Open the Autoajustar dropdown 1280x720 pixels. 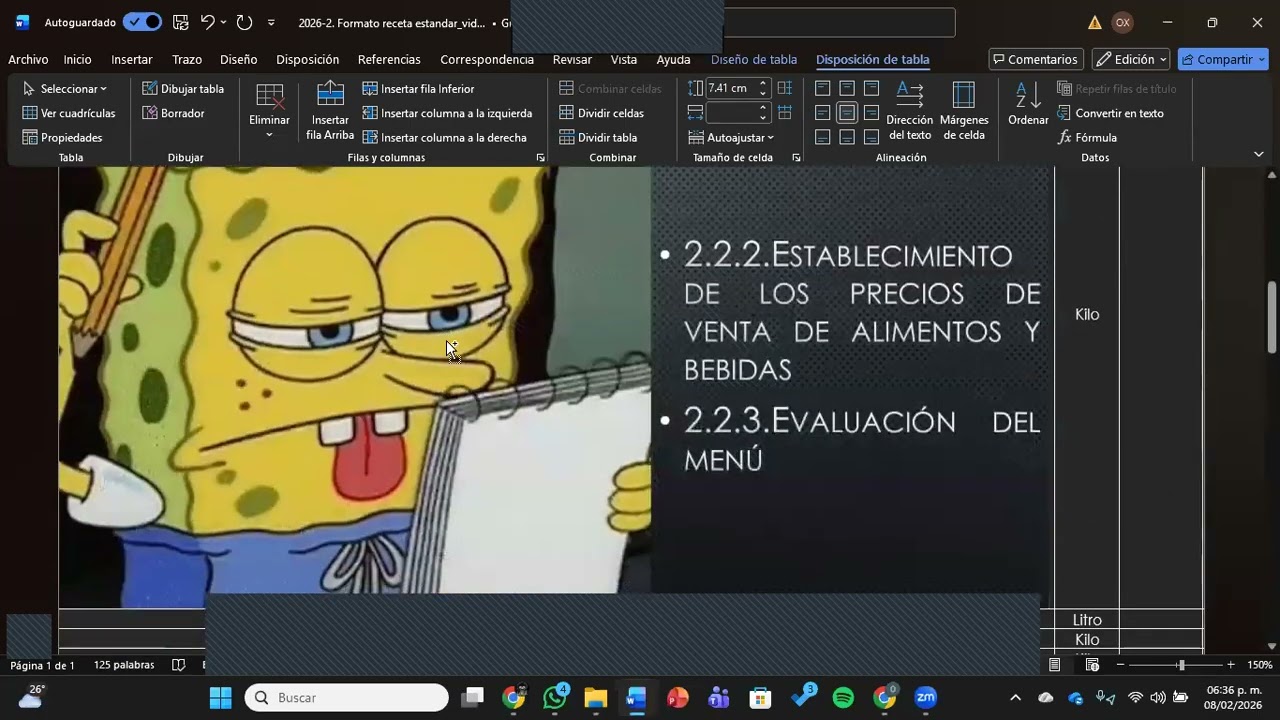coord(732,137)
